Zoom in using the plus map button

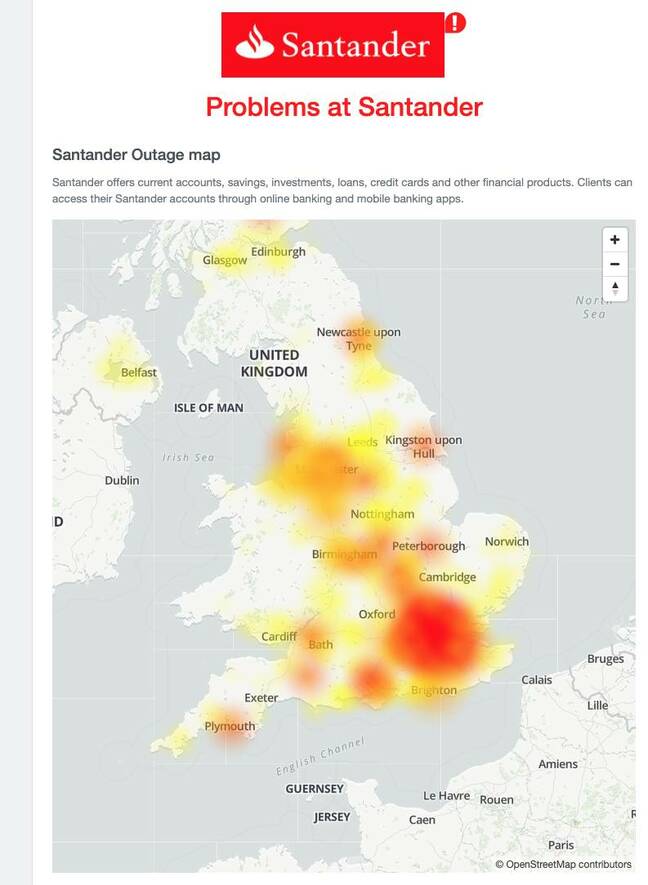point(615,240)
